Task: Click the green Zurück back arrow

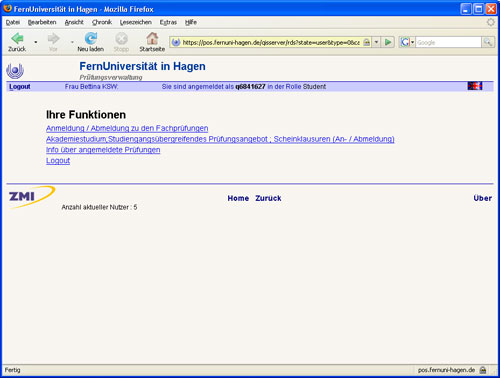Action: (x=17, y=39)
